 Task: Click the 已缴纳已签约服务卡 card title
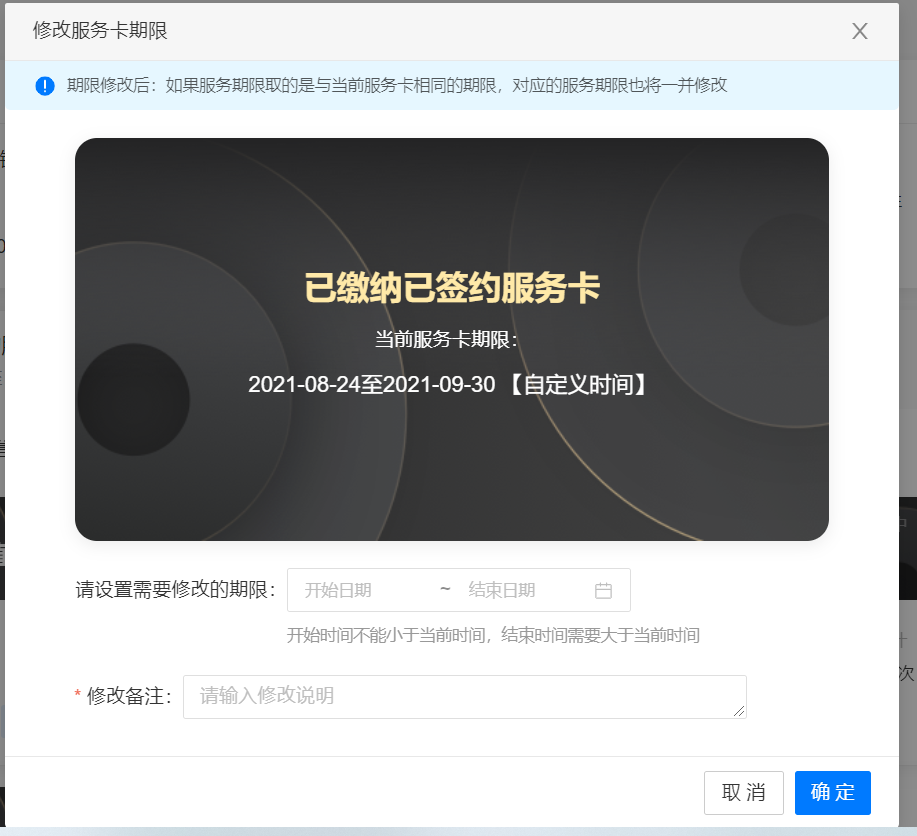(452, 288)
